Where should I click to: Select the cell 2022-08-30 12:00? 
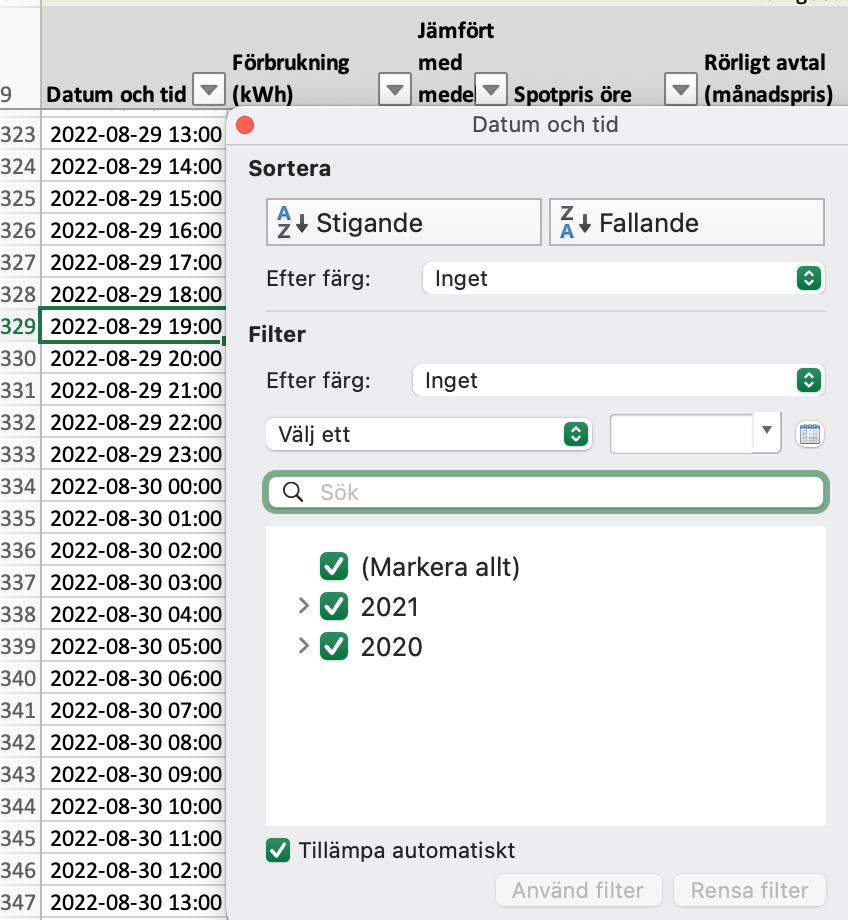pyautogui.click(x=134, y=870)
